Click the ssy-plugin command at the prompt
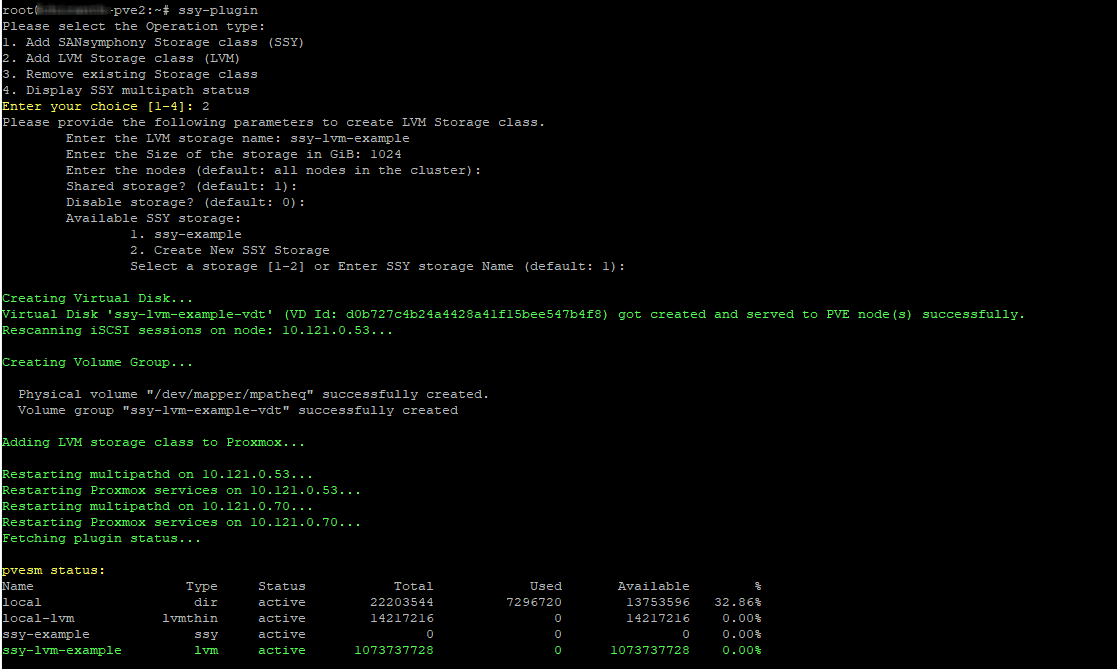This screenshot has width=1117, height=669. pyautogui.click(x=217, y=10)
